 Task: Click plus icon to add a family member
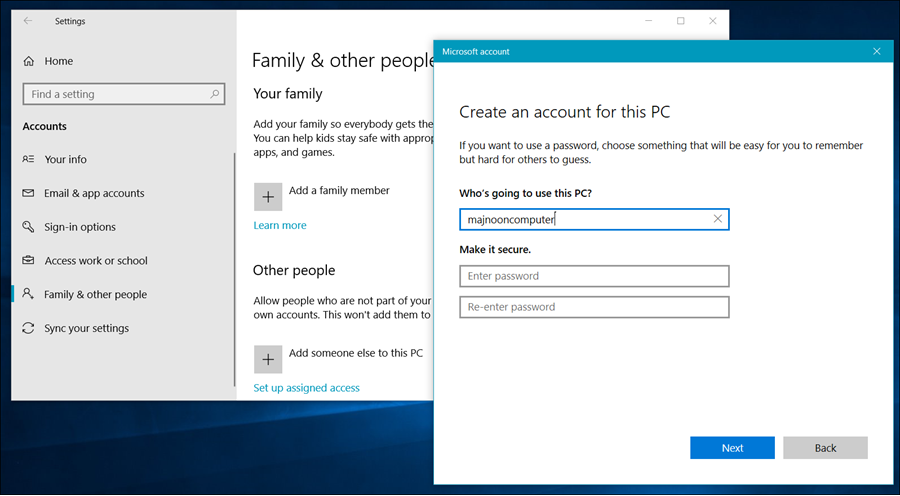tap(268, 197)
